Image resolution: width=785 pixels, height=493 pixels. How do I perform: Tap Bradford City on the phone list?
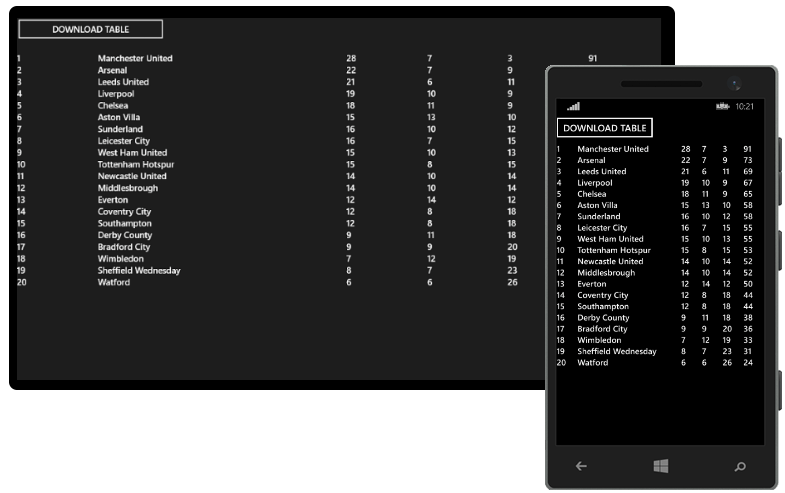[x=602, y=329]
